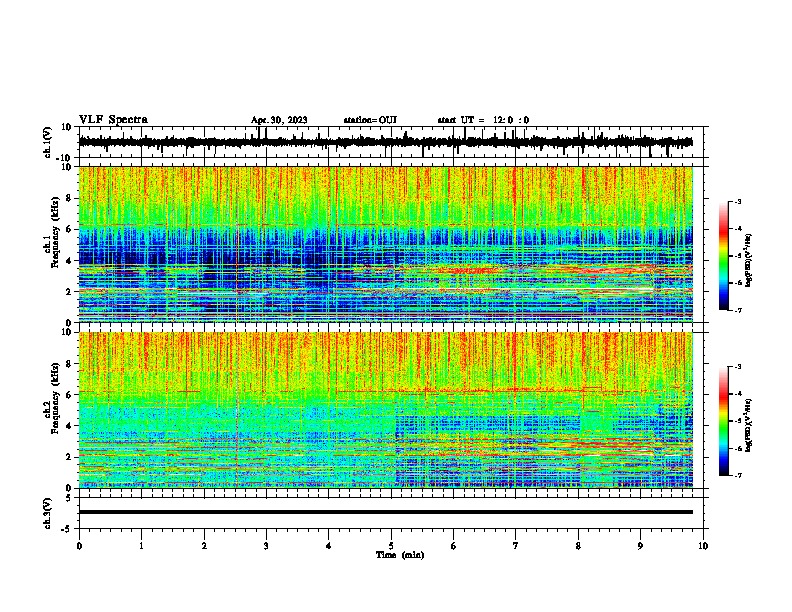Click the "6" tick on the time axis
792x612 pixels.
[x=453, y=546]
